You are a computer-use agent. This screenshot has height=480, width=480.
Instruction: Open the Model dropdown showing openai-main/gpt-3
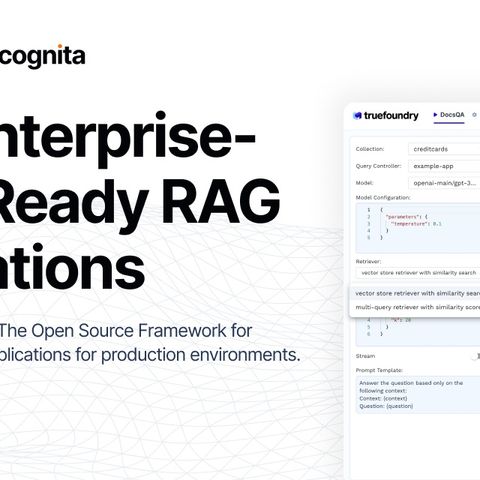[444, 183]
